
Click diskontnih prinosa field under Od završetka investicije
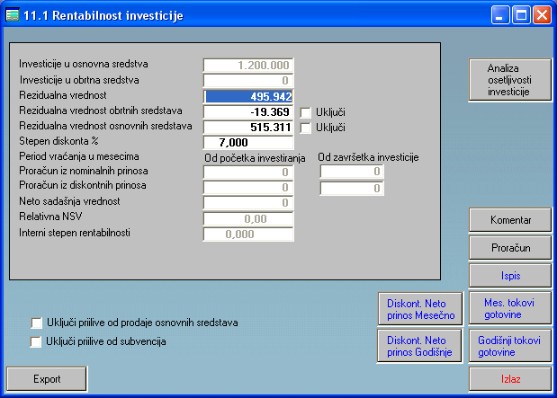[352, 188]
